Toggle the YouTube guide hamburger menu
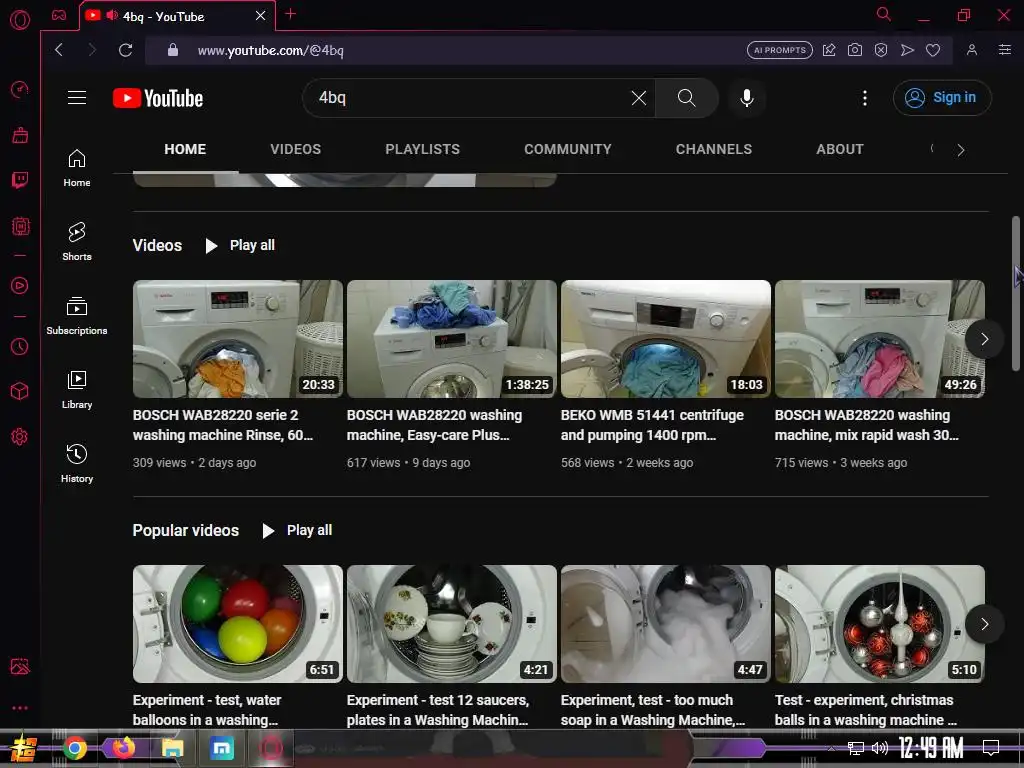The height and width of the screenshot is (768, 1024). click(77, 97)
